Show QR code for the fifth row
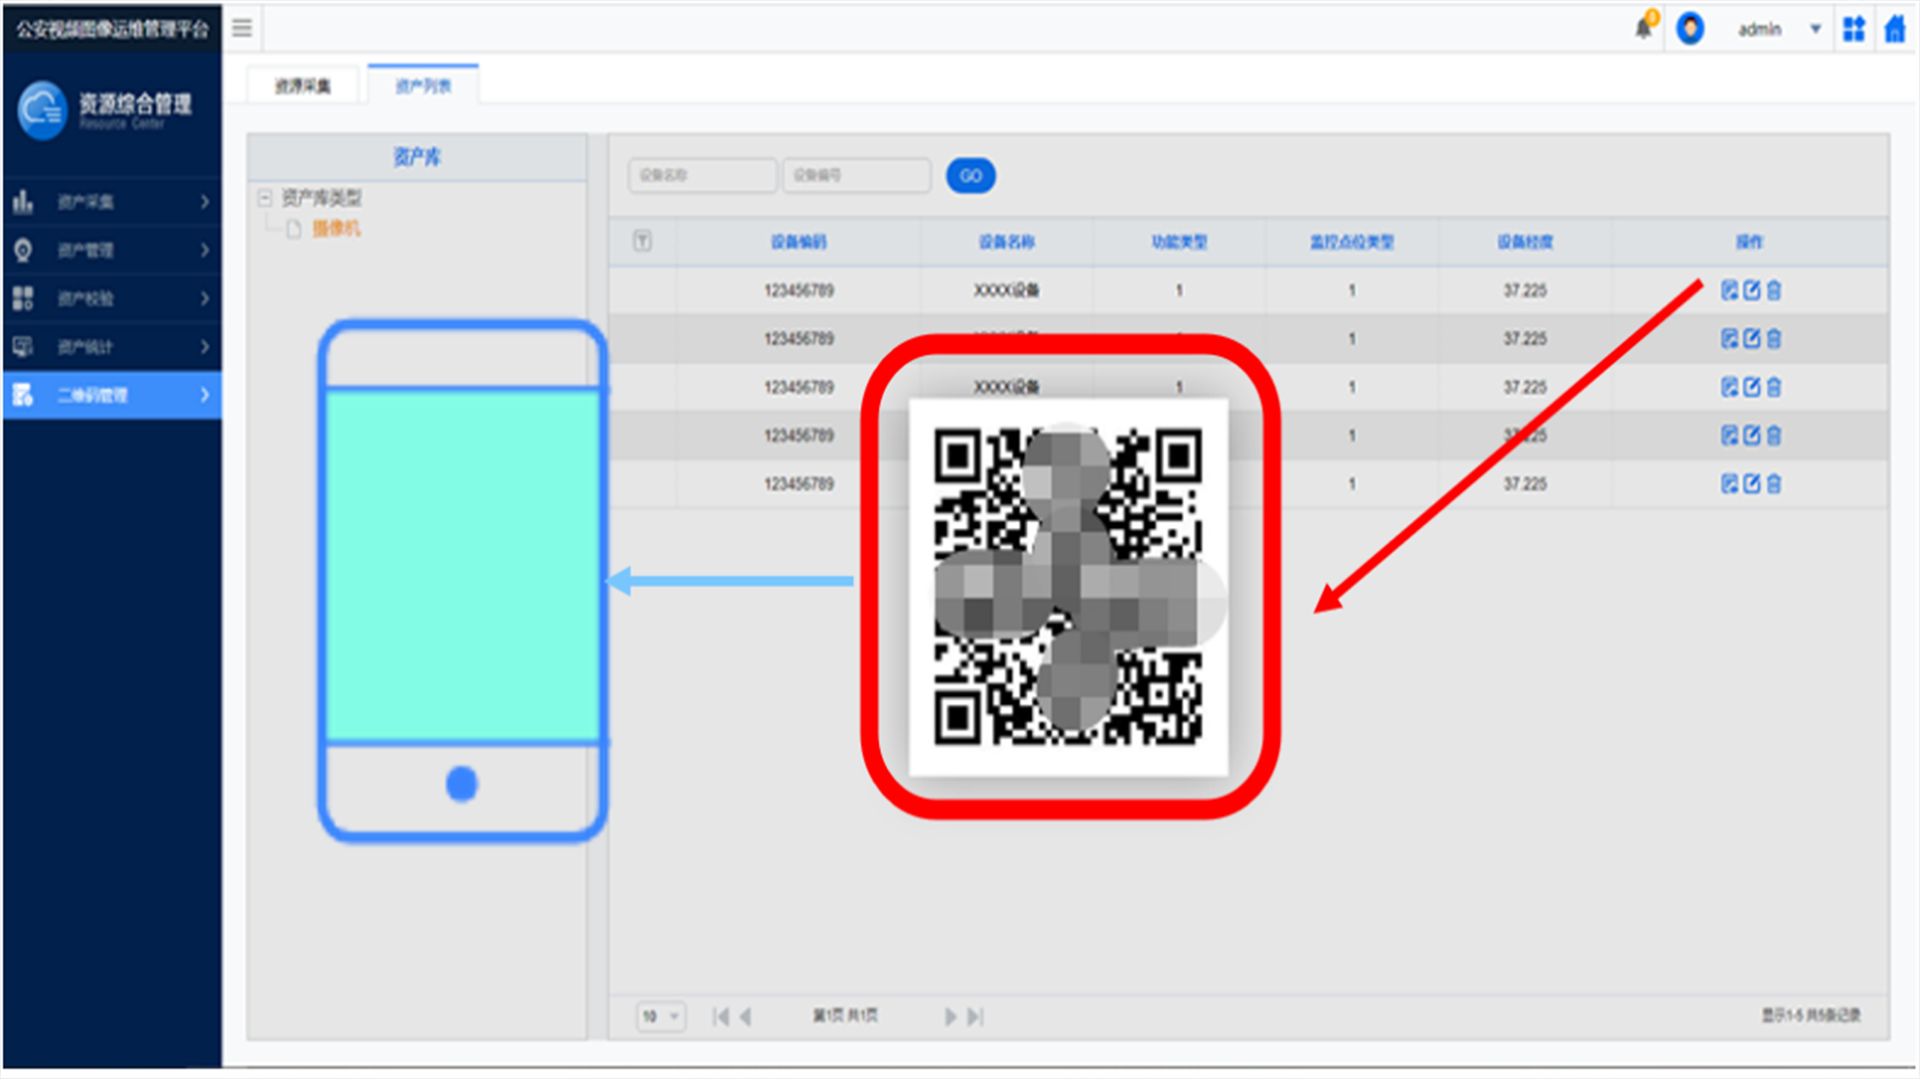The width and height of the screenshot is (1920, 1079). [1729, 483]
